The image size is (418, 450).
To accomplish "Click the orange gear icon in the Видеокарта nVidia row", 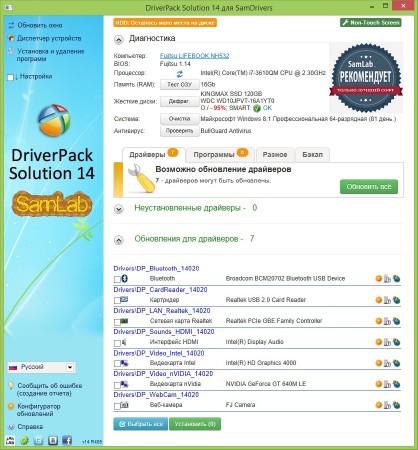I will pos(379,384).
